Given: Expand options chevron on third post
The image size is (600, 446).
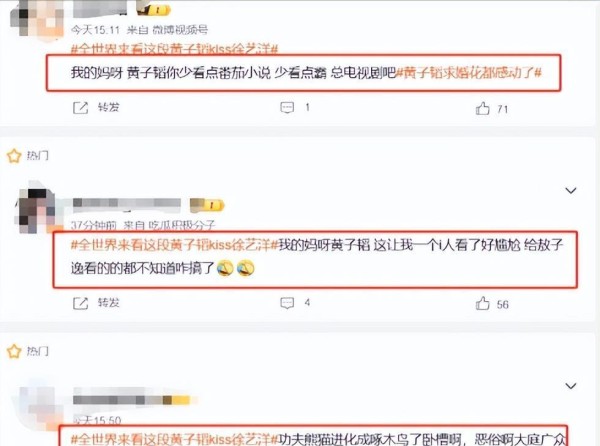Looking at the screenshot, I should click(571, 386).
